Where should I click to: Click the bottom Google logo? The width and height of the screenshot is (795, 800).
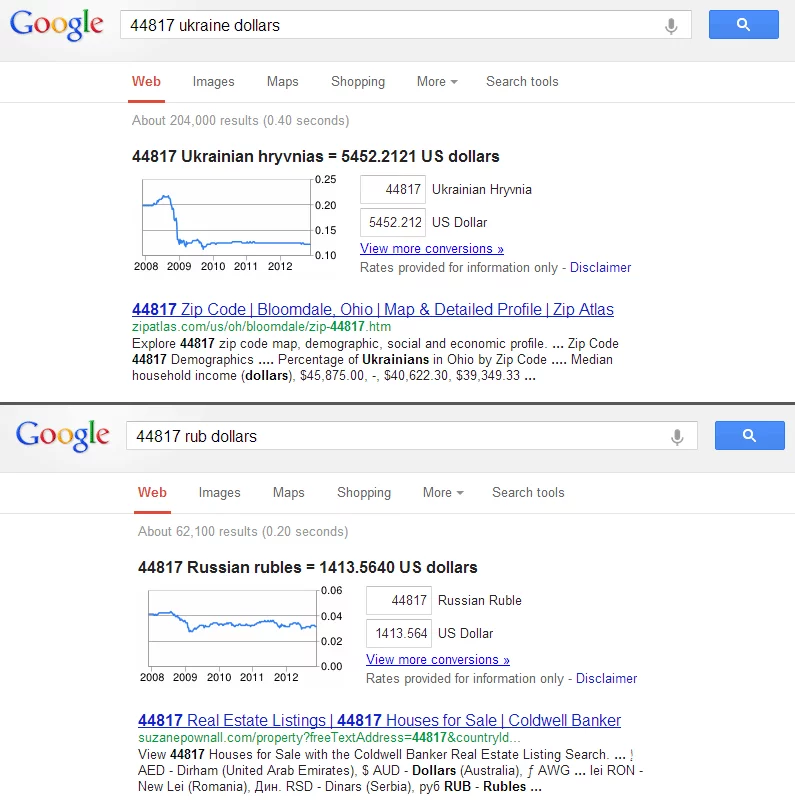point(63,436)
